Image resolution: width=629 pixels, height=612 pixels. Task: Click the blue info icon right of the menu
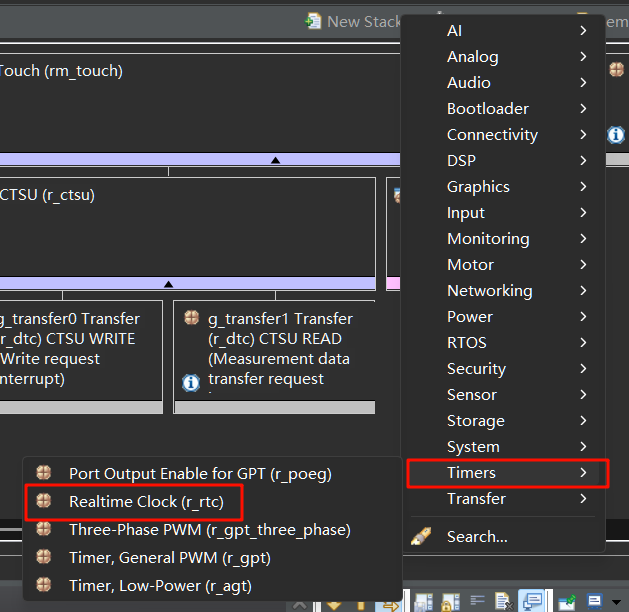pyautogui.click(x=616, y=135)
